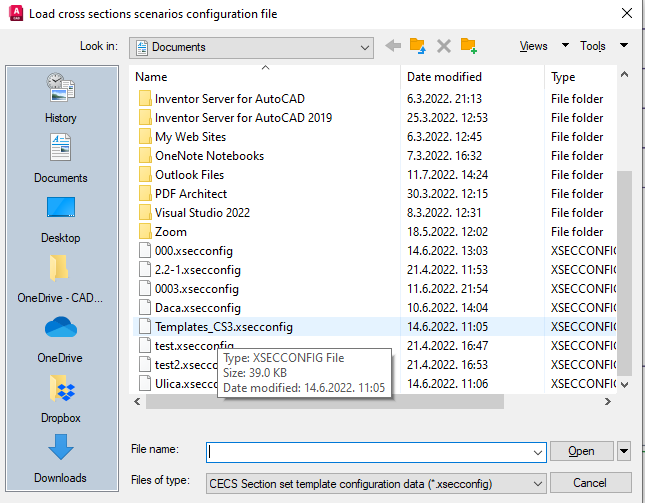This screenshot has height=503, width=645.
Task: Click the Back arrow navigation icon
Action: [x=393, y=46]
